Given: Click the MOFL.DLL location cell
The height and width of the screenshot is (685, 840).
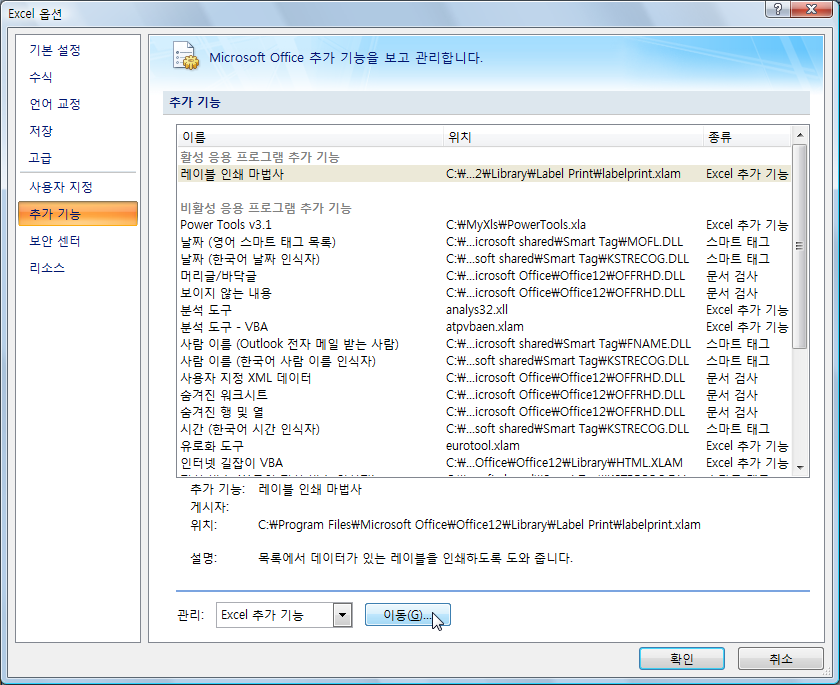Looking at the screenshot, I should click(564, 242).
